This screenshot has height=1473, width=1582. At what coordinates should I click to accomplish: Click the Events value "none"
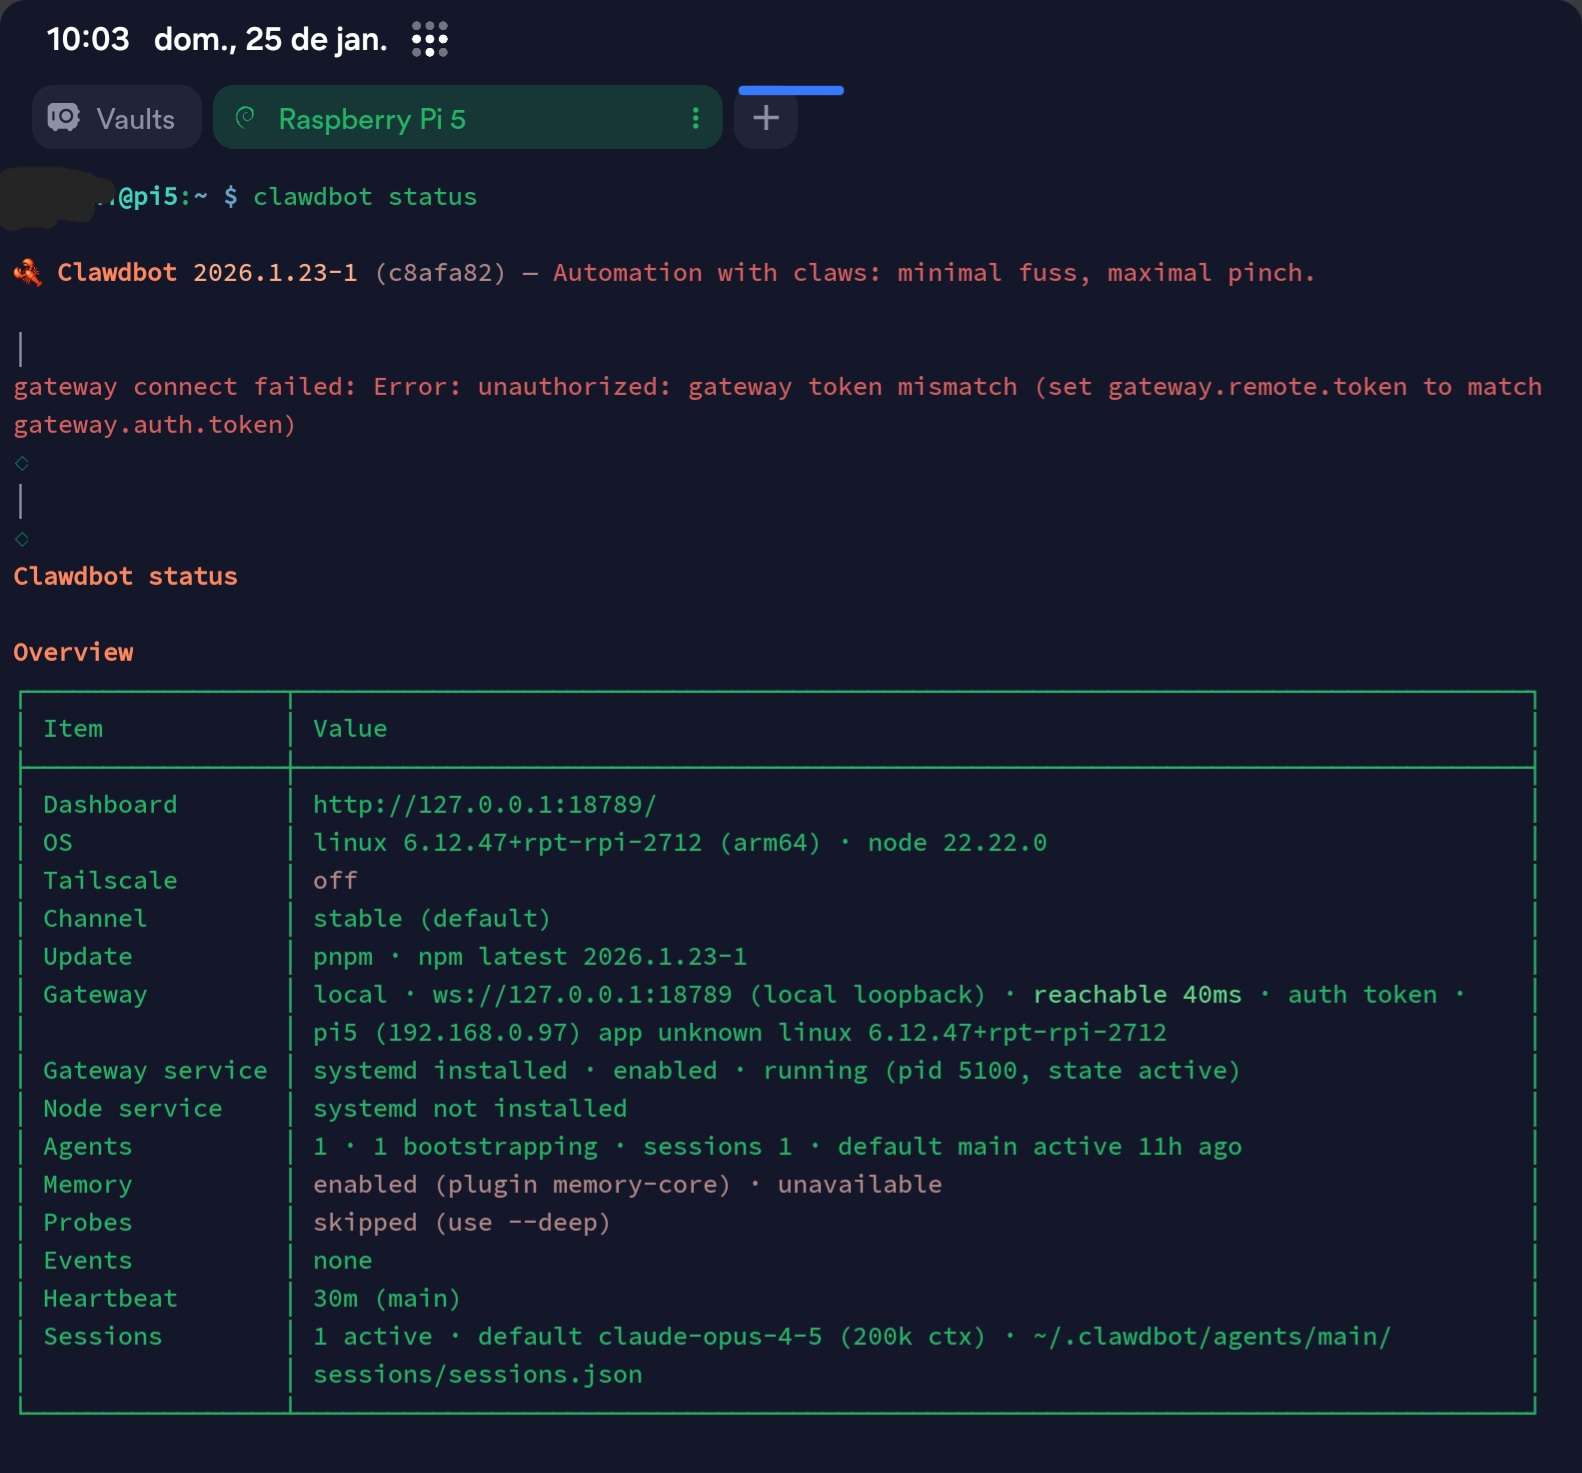click(x=343, y=1261)
